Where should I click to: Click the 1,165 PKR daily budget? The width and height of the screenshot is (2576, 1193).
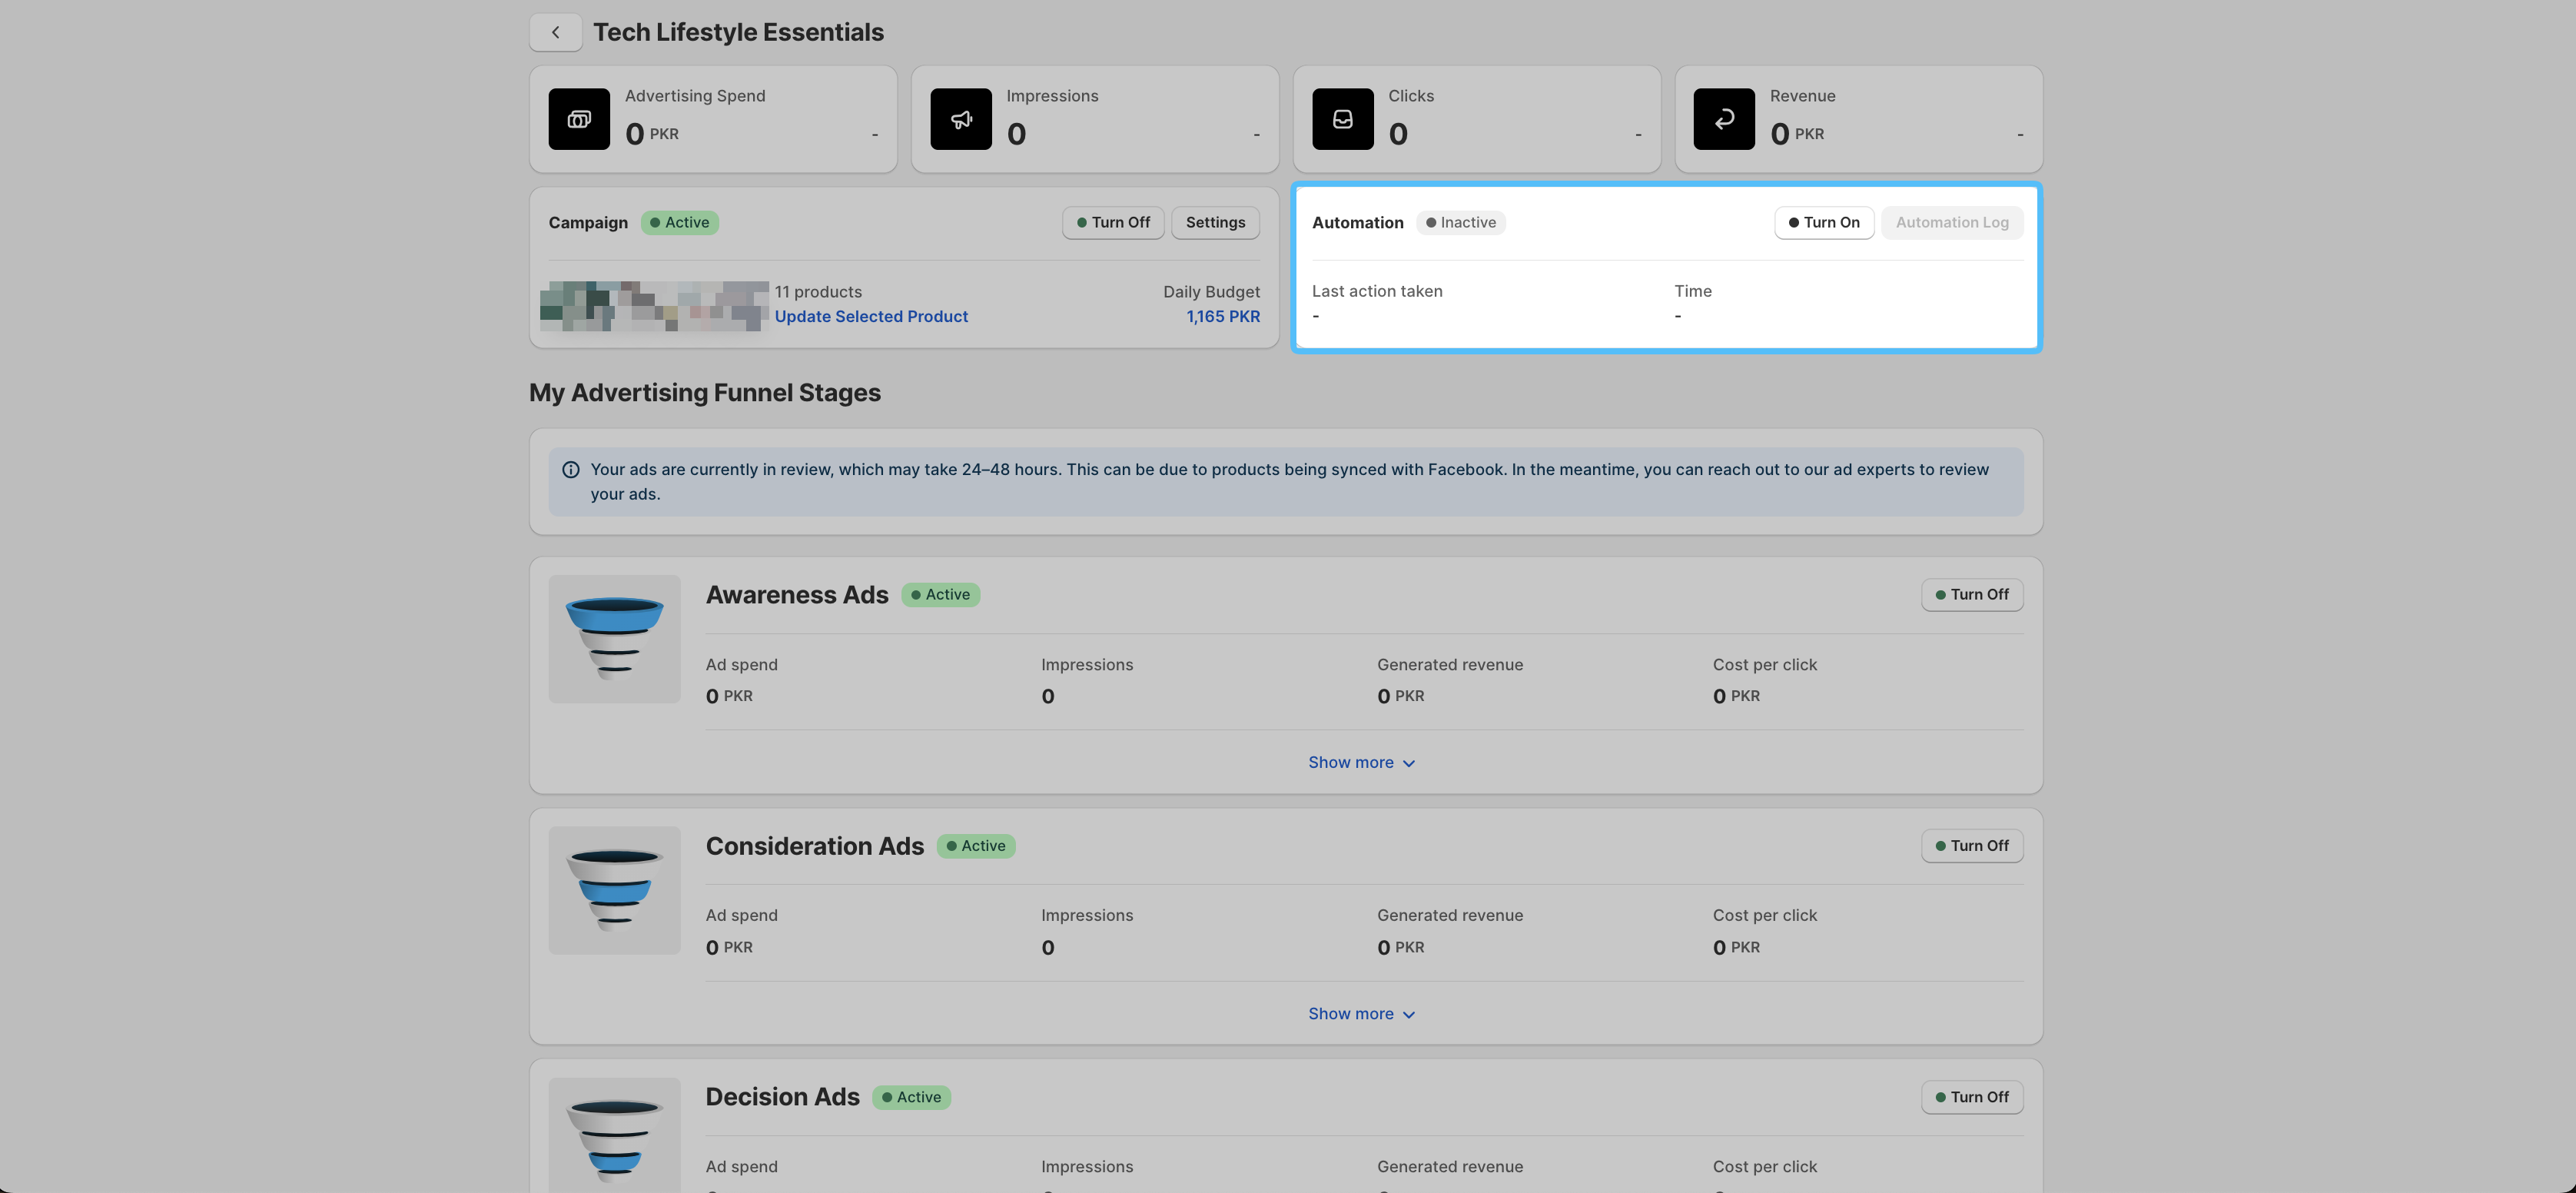click(x=1223, y=317)
